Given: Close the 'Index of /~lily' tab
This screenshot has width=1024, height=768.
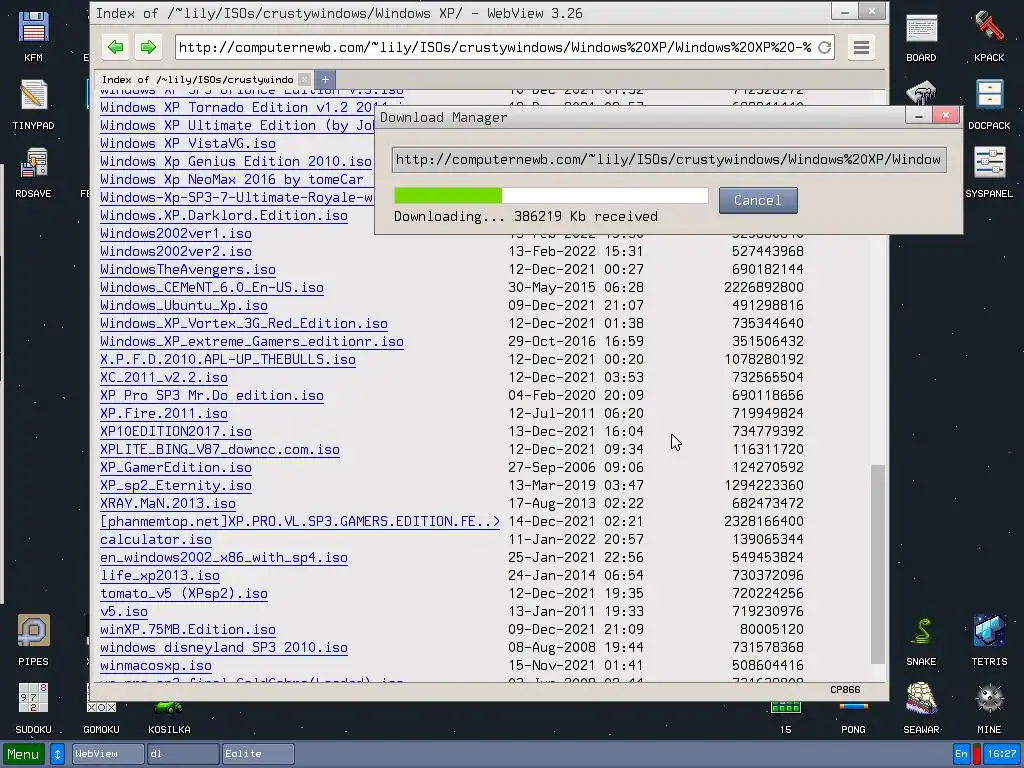Looking at the screenshot, I should click(x=304, y=80).
